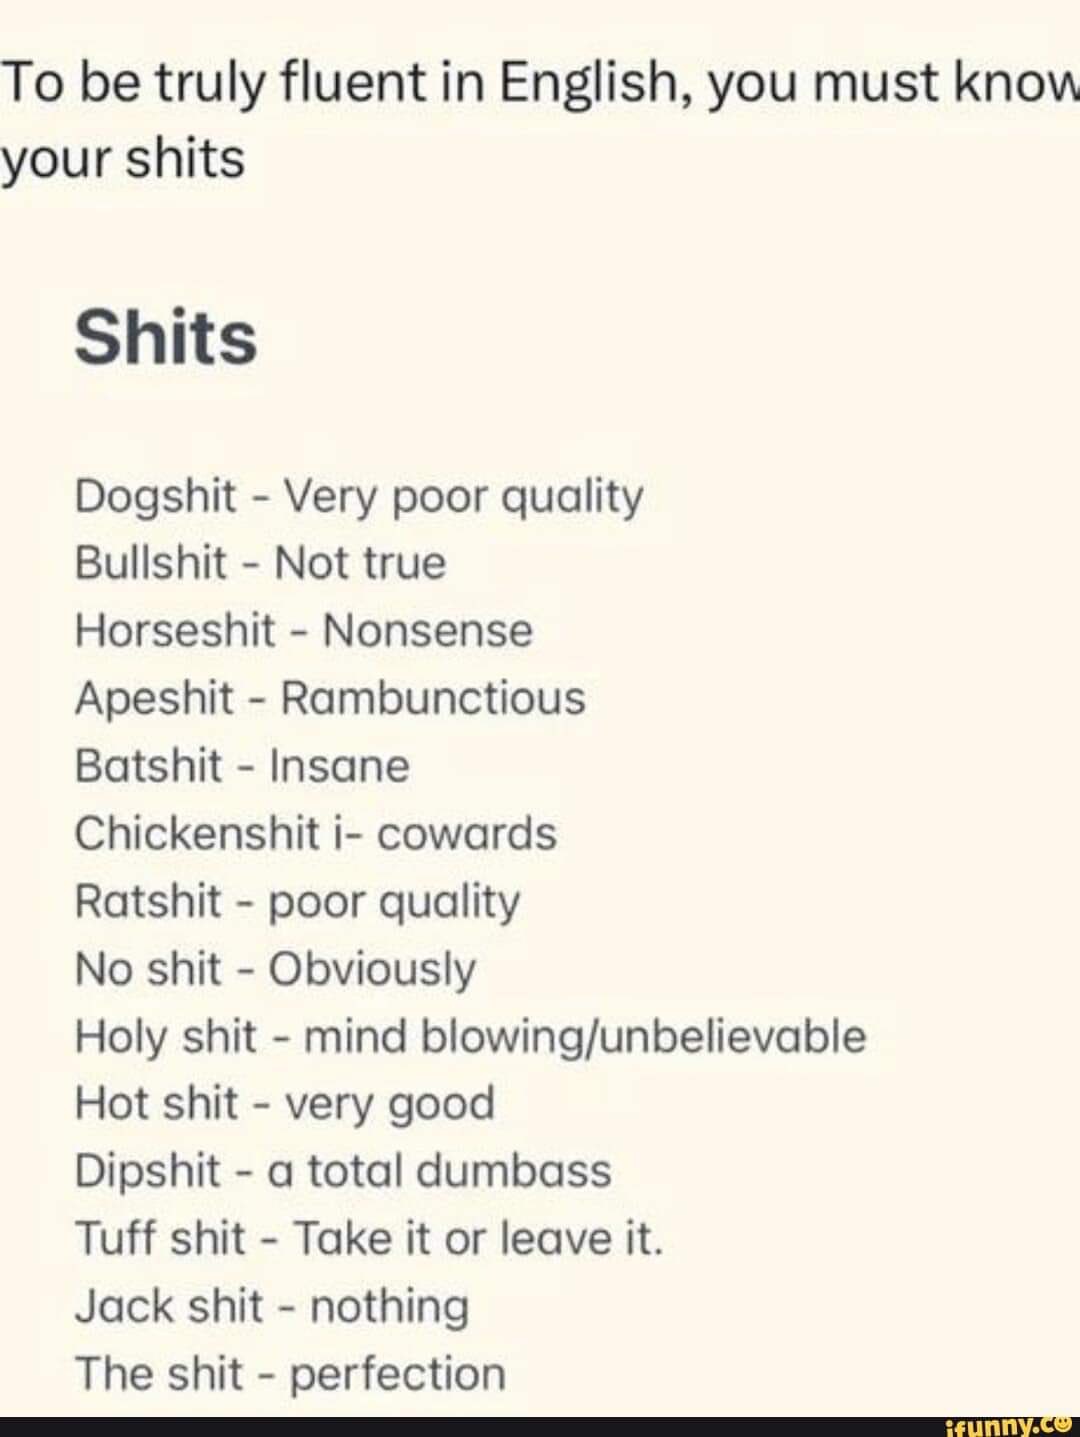The image size is (1080, 1437).
Task: Click the 'Shits' bold heading
Action: coord(166,337)
